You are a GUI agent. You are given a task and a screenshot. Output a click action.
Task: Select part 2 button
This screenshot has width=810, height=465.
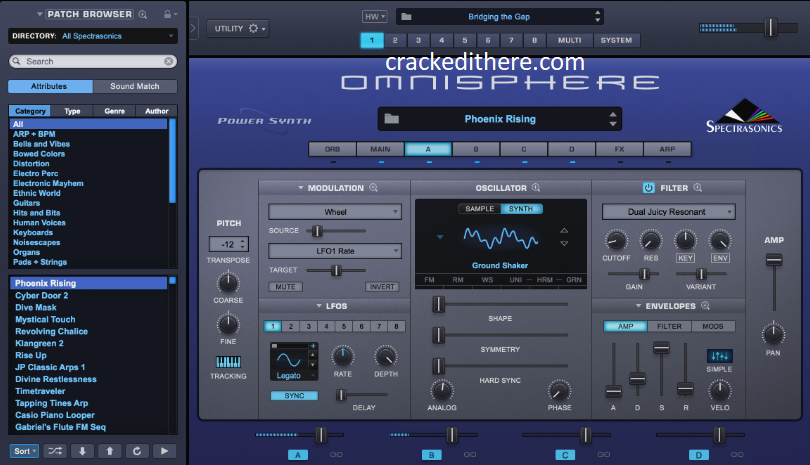[x=395, y=40]
